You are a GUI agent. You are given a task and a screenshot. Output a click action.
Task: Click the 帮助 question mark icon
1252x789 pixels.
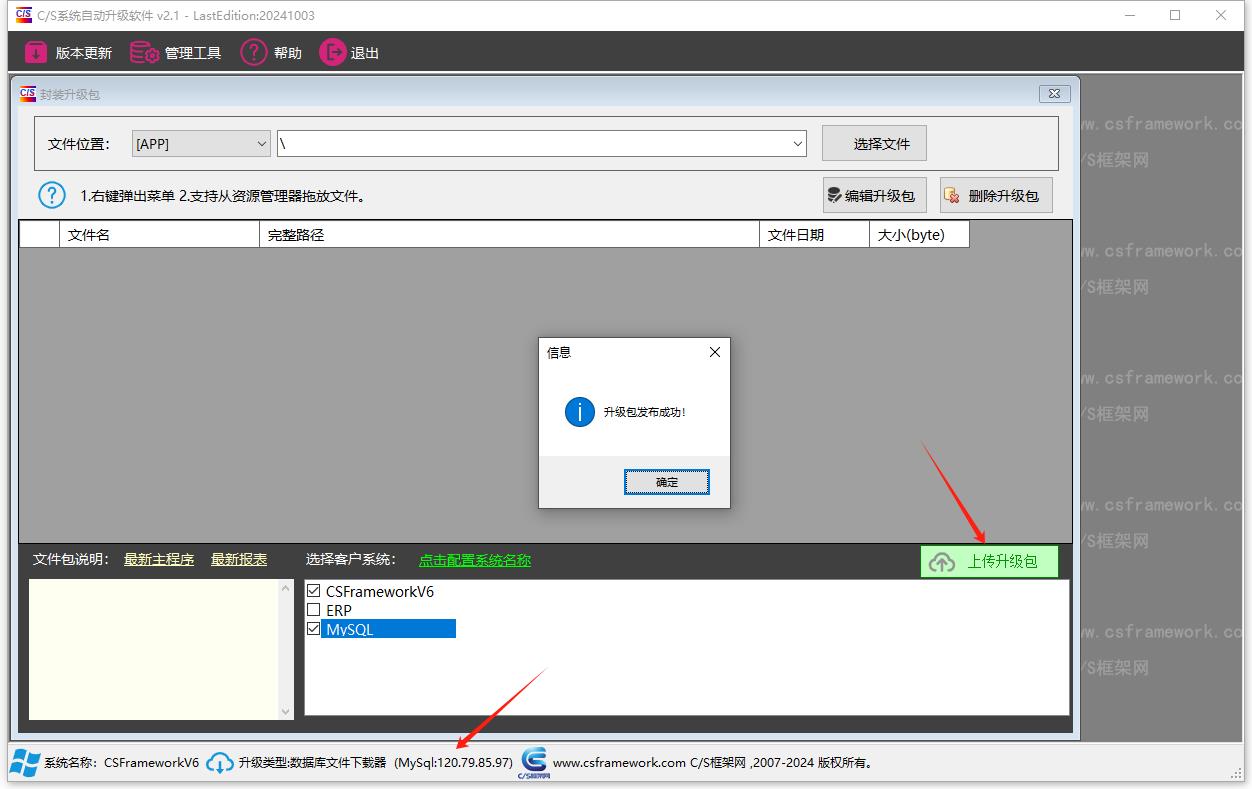tap(254, 53)
